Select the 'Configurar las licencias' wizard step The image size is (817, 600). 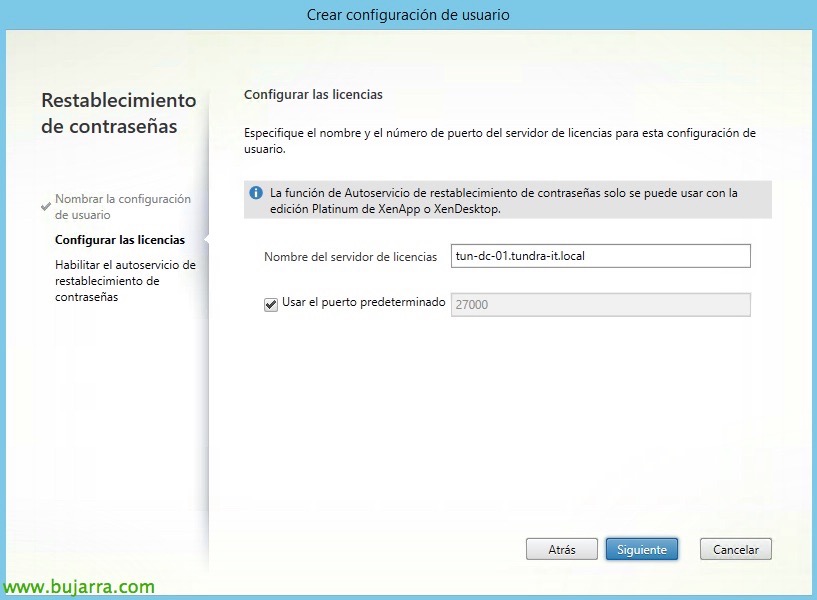click(120, 240)
